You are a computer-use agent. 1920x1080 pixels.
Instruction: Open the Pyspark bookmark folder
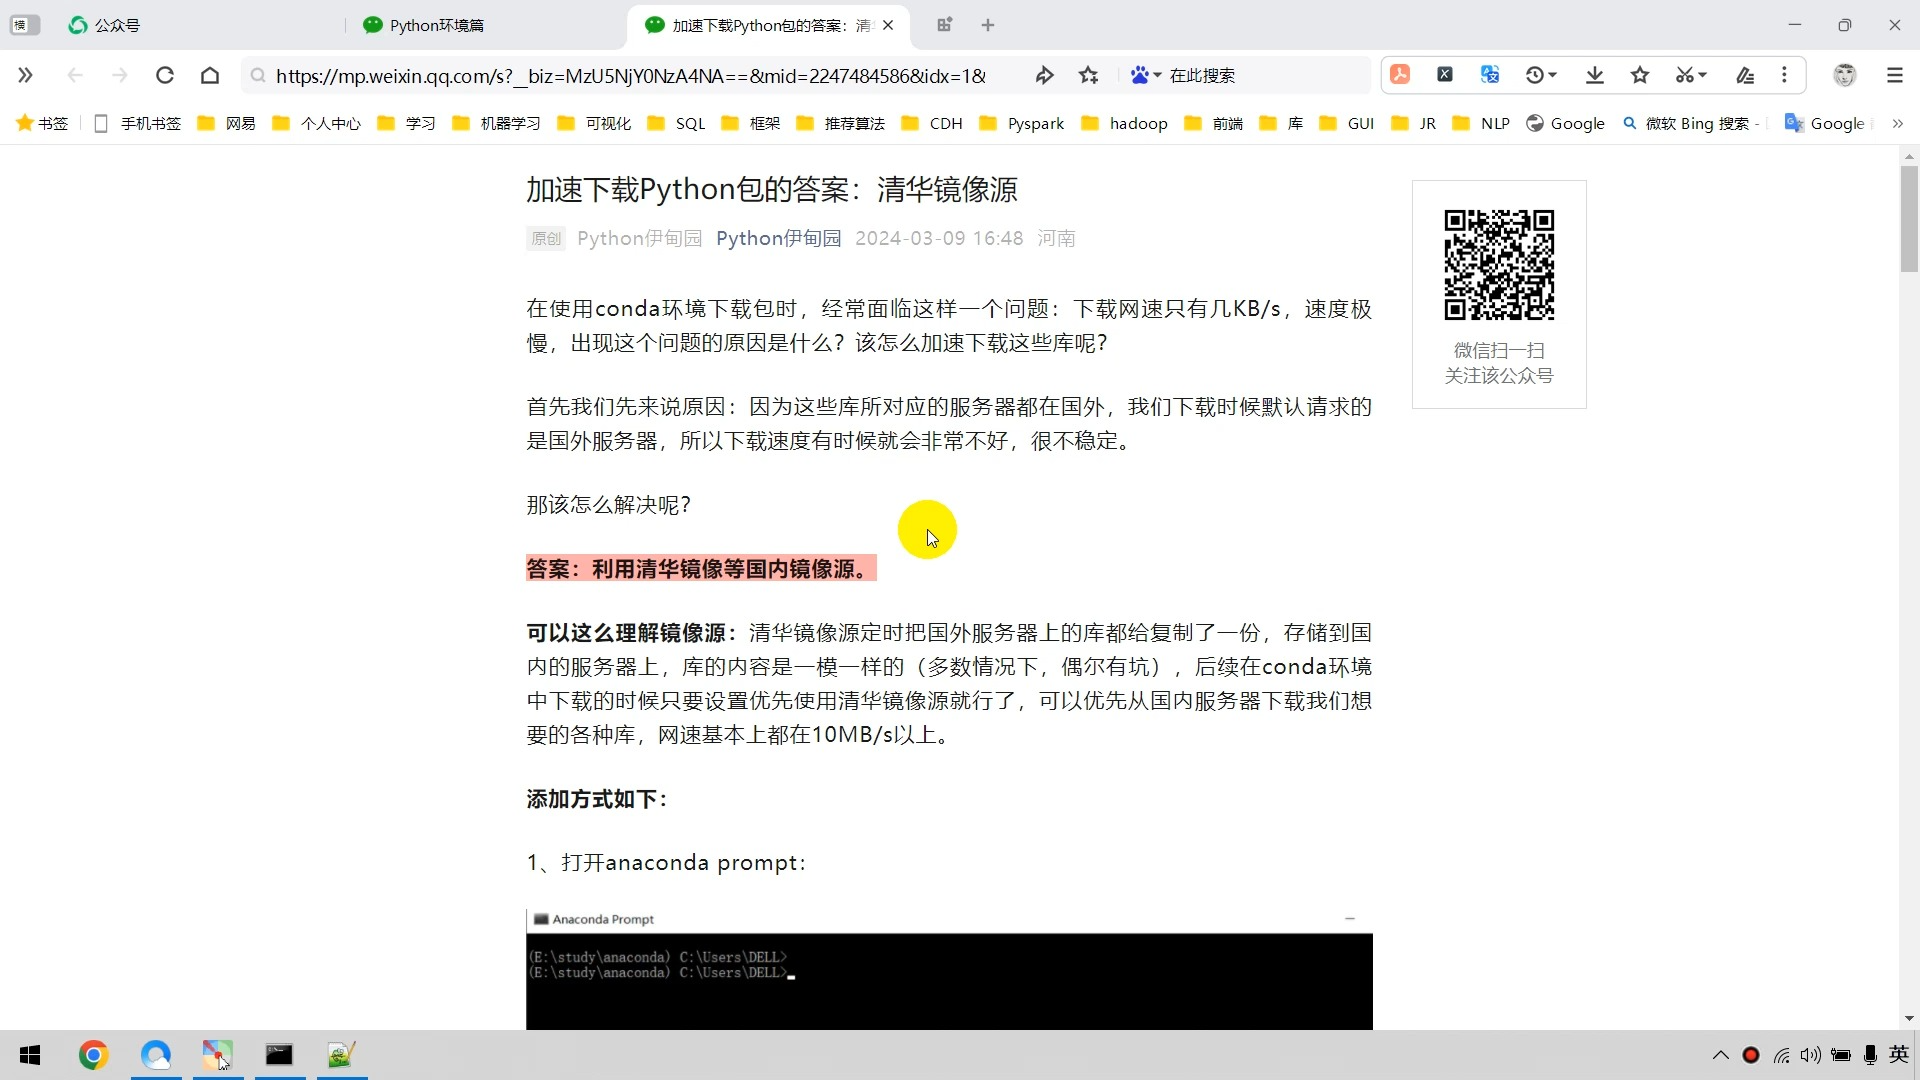pos(1022,123)
